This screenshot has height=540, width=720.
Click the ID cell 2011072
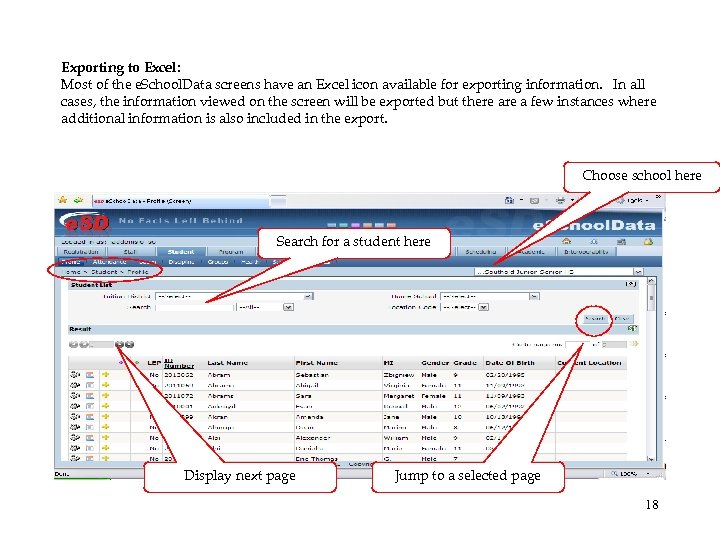coord(178,396)
